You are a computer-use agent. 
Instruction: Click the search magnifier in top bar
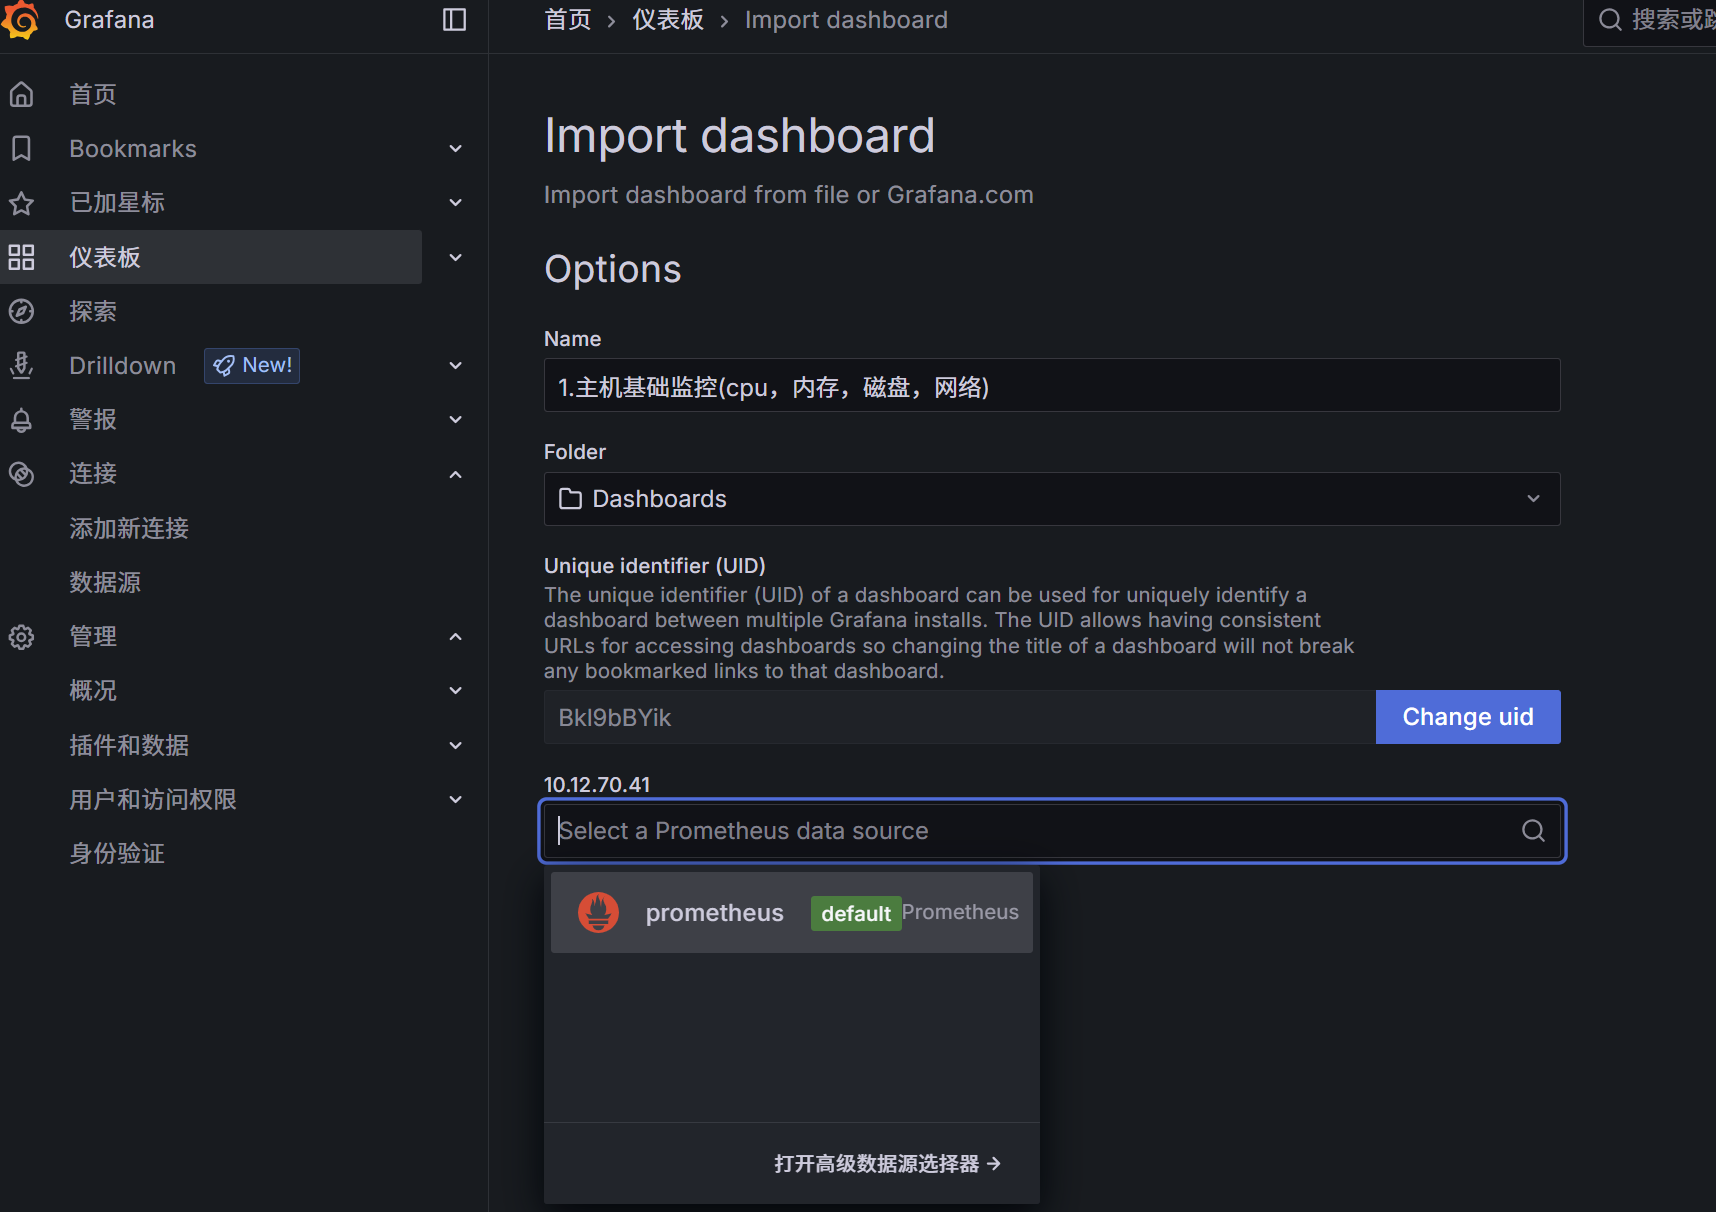[x=1610, y=20]
